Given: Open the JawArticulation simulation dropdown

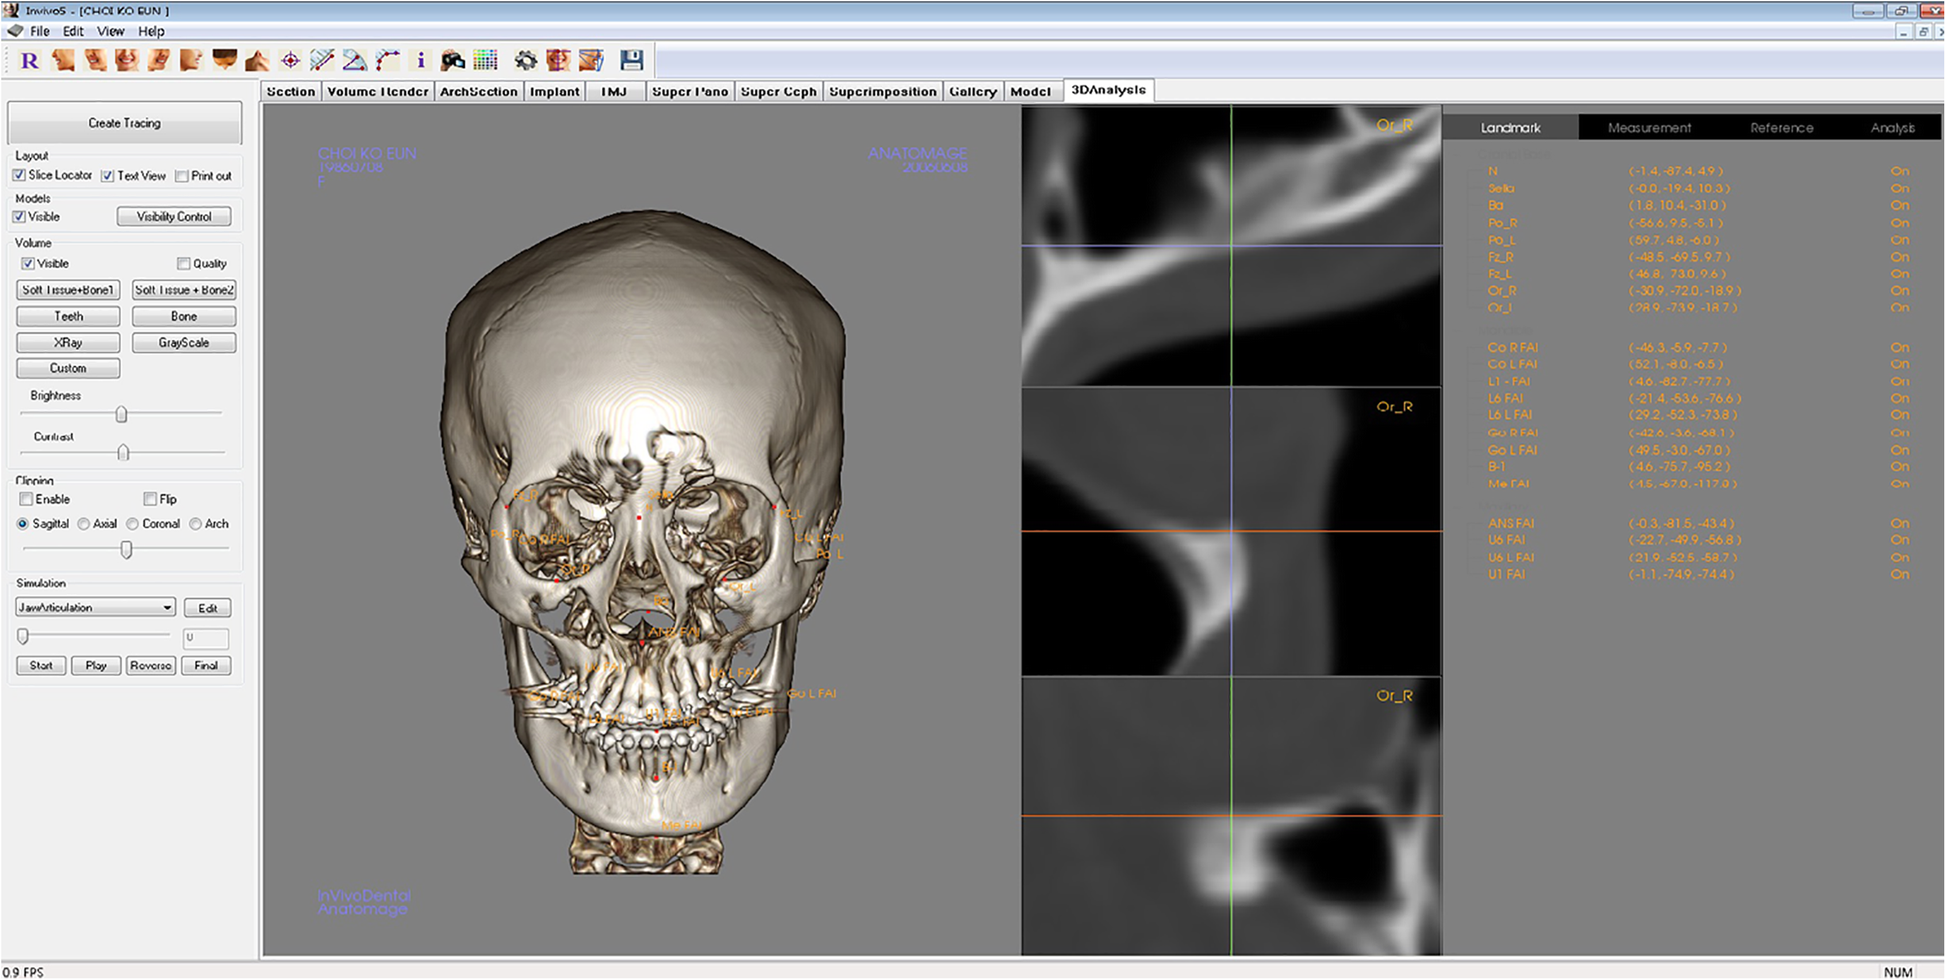Looking at the screenshot, I should point(96,607).
